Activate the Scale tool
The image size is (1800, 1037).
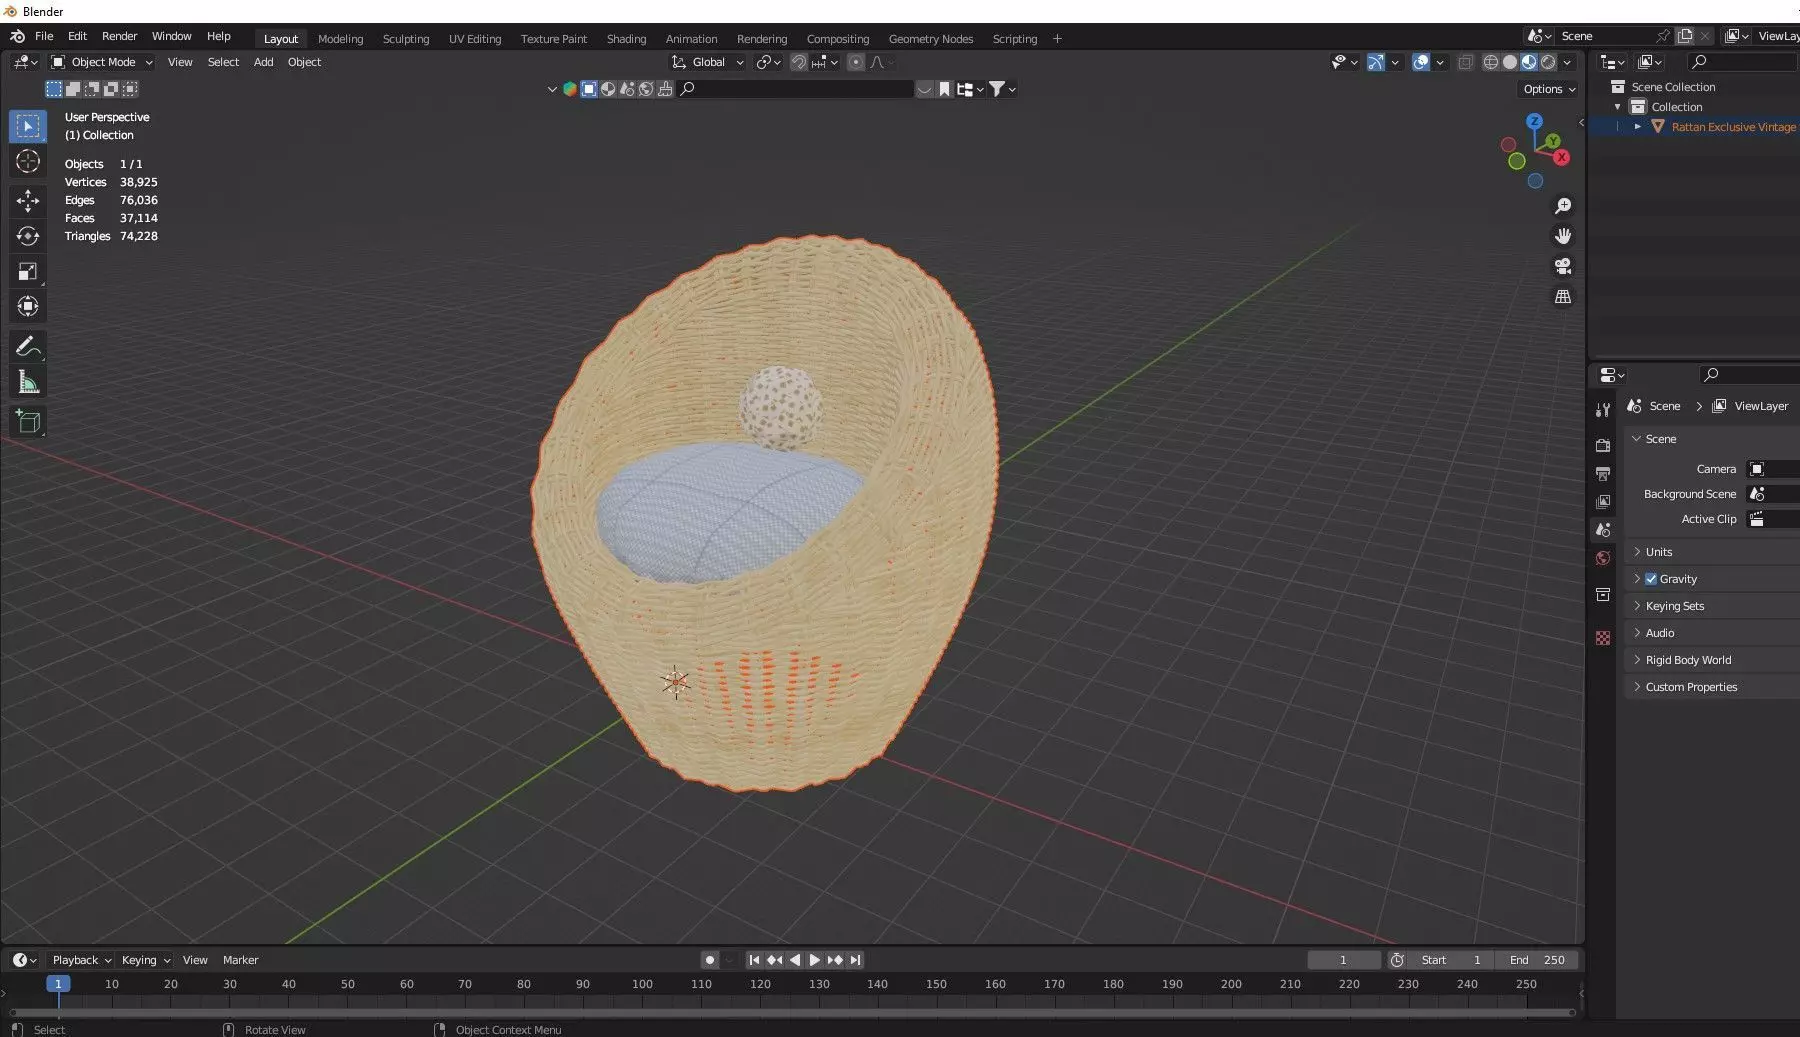28,271
